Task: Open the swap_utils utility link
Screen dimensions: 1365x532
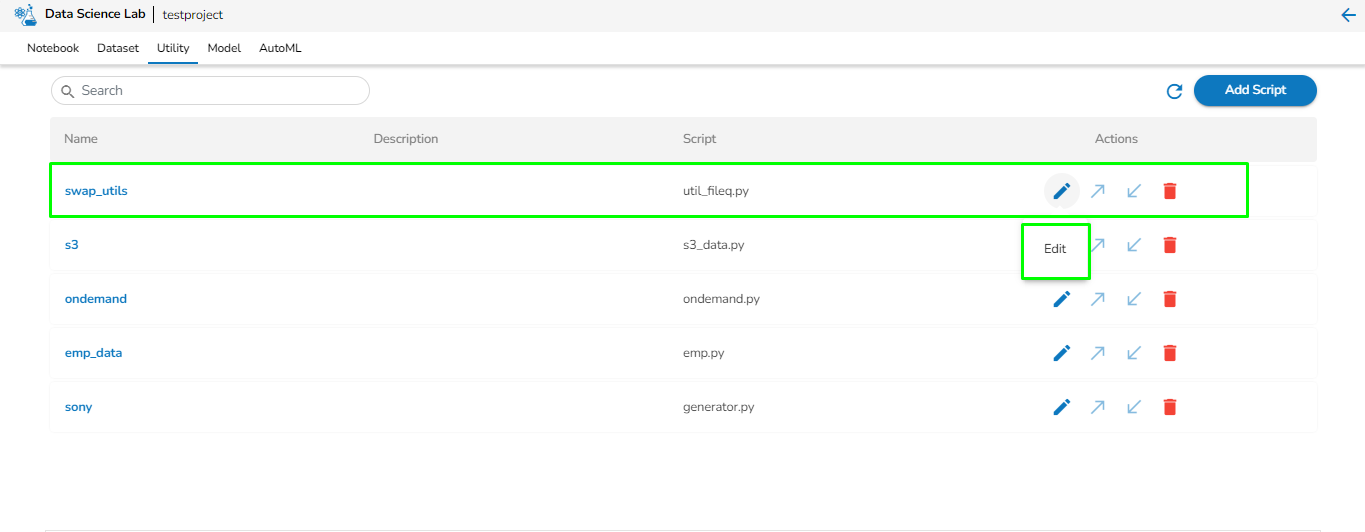Action: click(96, 191)
